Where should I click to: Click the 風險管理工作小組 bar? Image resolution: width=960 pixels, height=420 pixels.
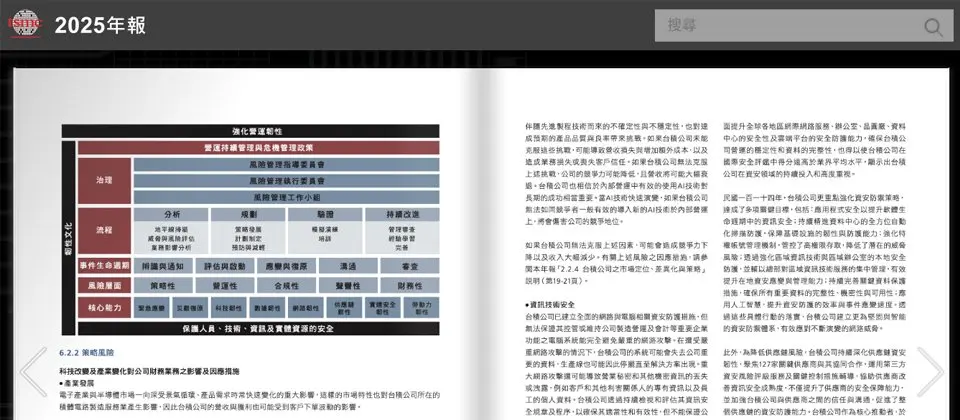[x=287, y=197]
